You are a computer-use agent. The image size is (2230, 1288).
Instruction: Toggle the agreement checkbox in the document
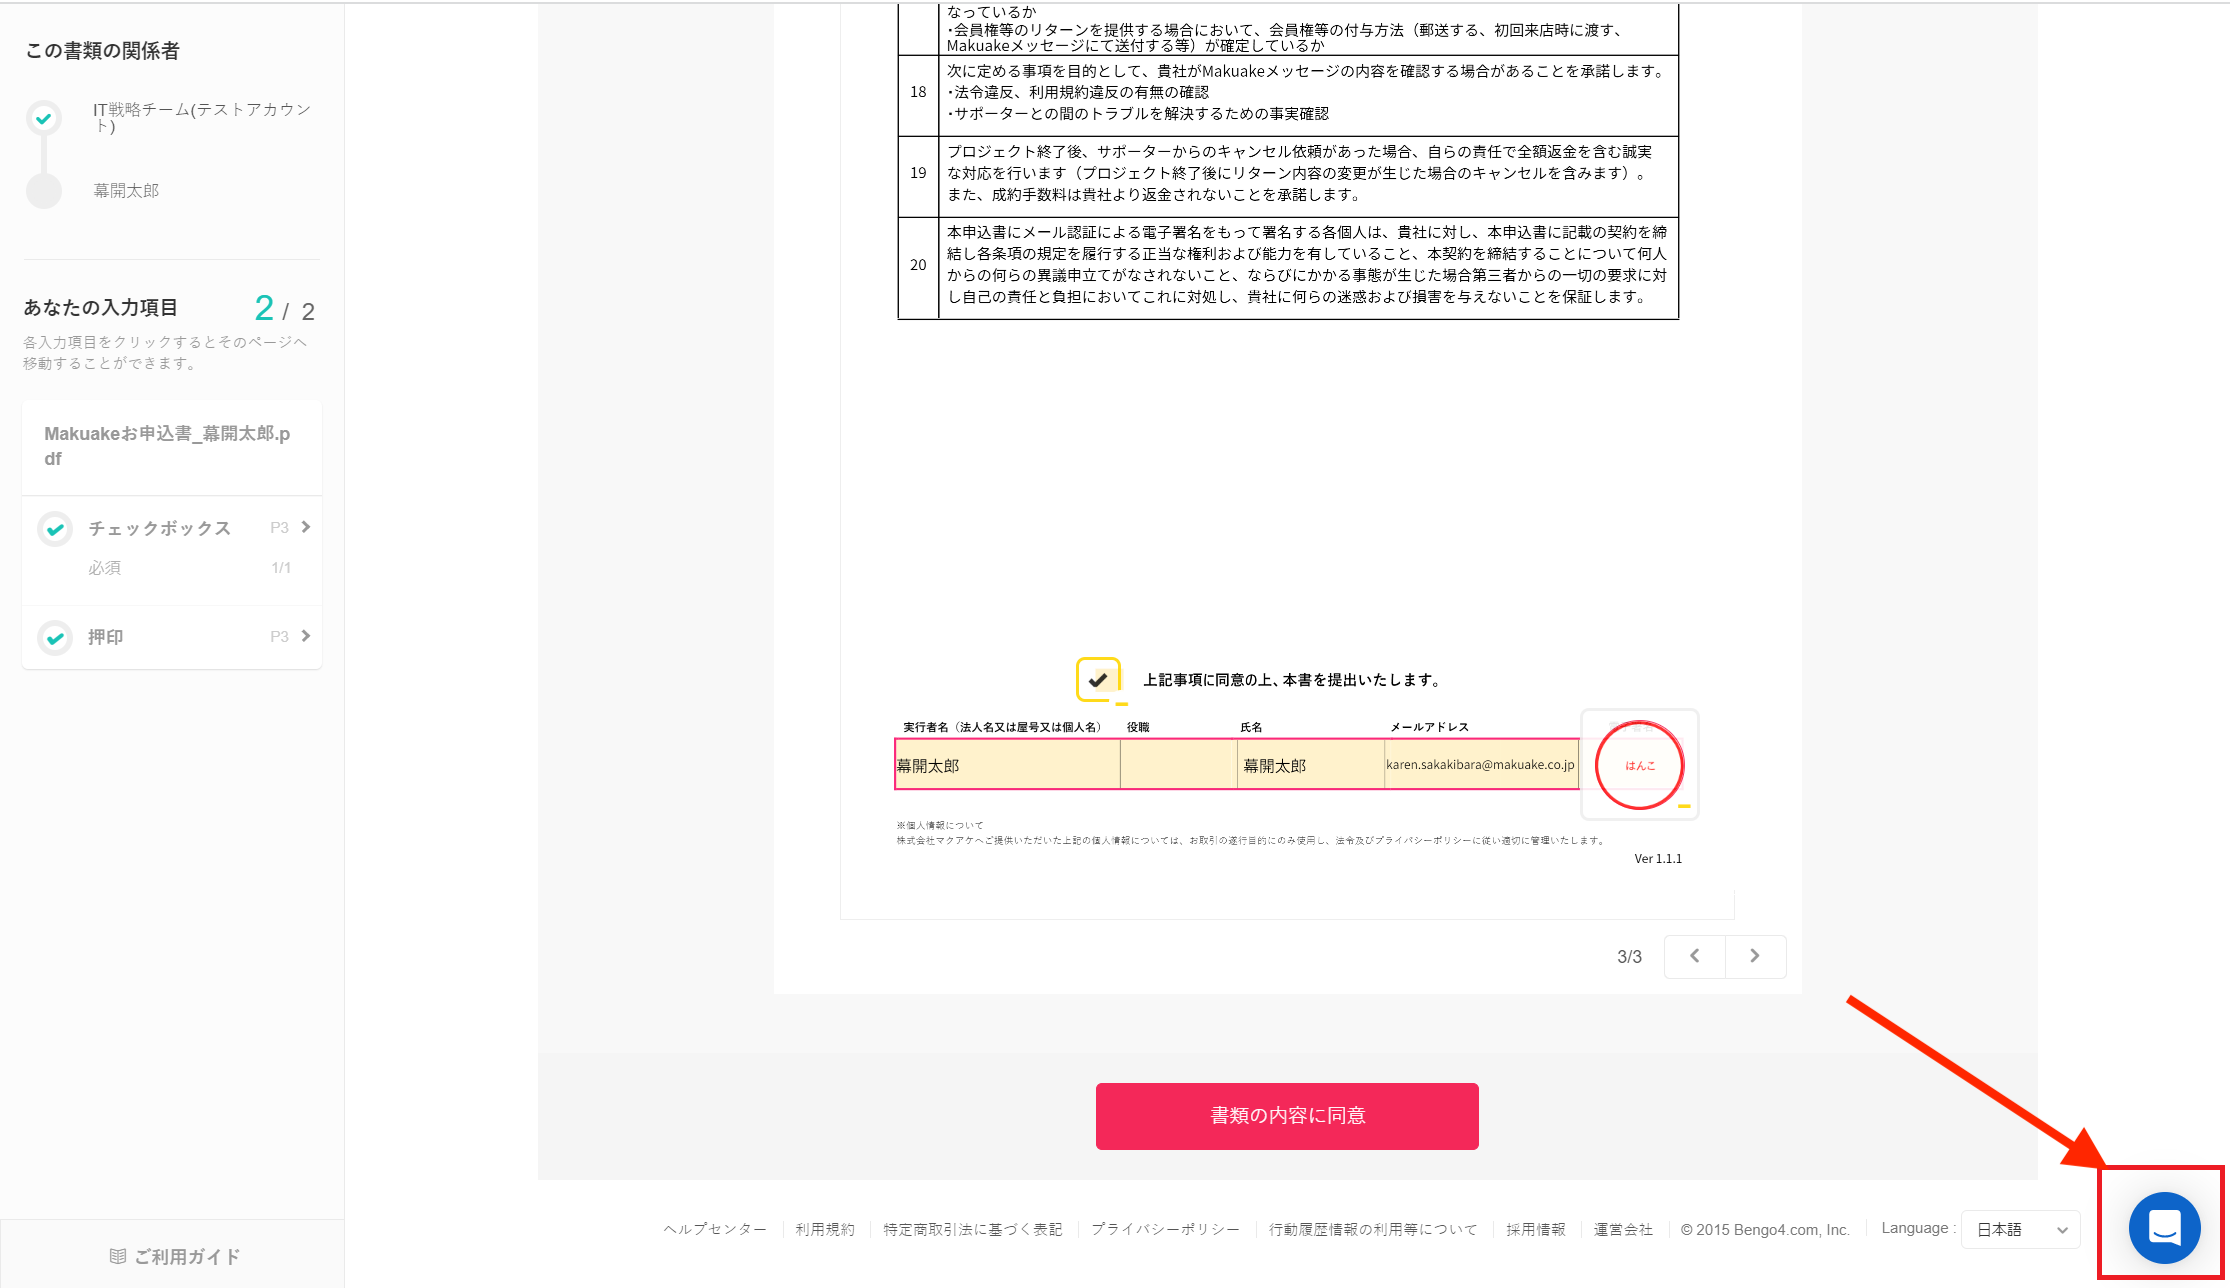tap(1098, 680)
